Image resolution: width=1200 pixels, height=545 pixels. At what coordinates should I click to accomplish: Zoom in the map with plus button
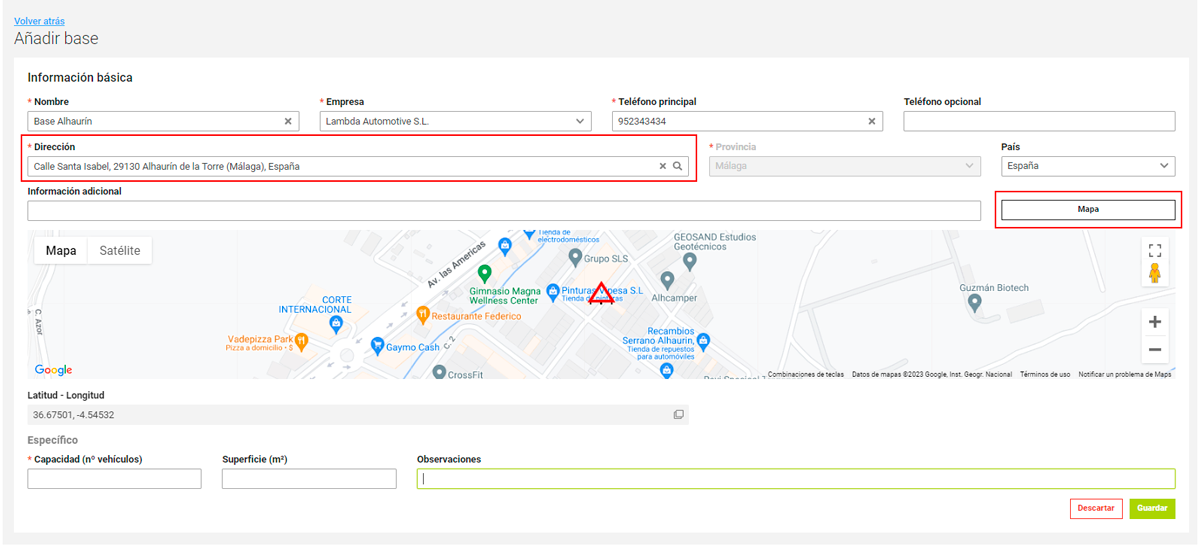1155,322
